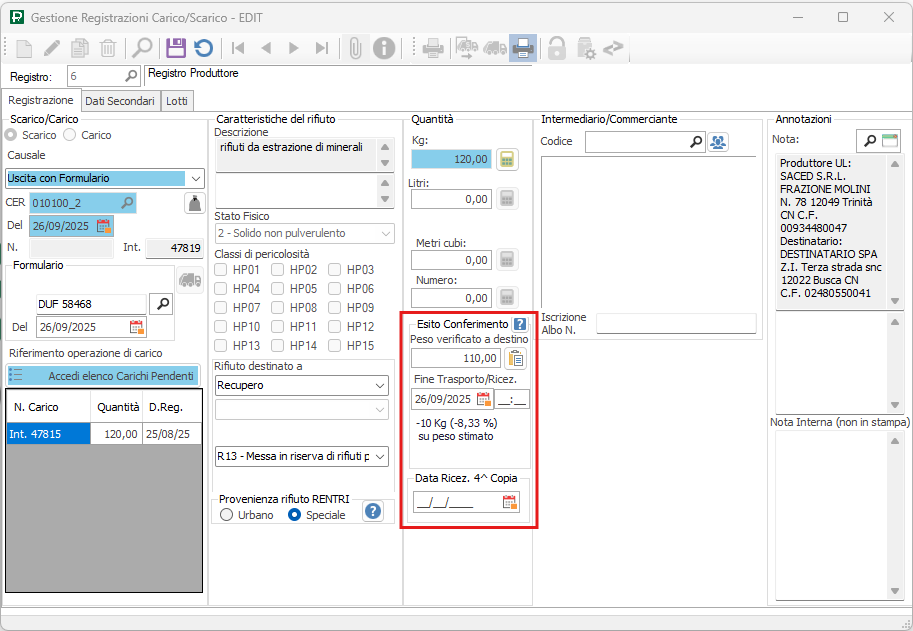This screenshot has height=631, width=913.
Task: Expand the Causale dropdown
Action: [196, 178]
